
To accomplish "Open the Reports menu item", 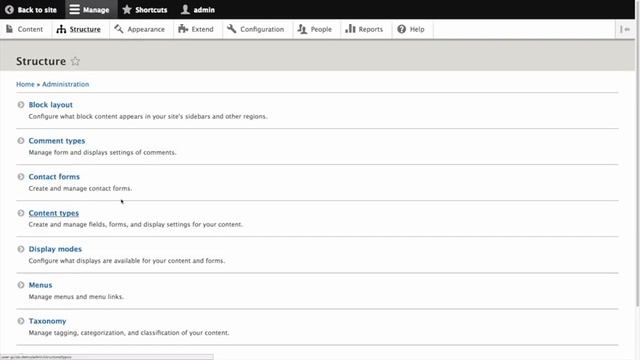I will pos(365,29).
